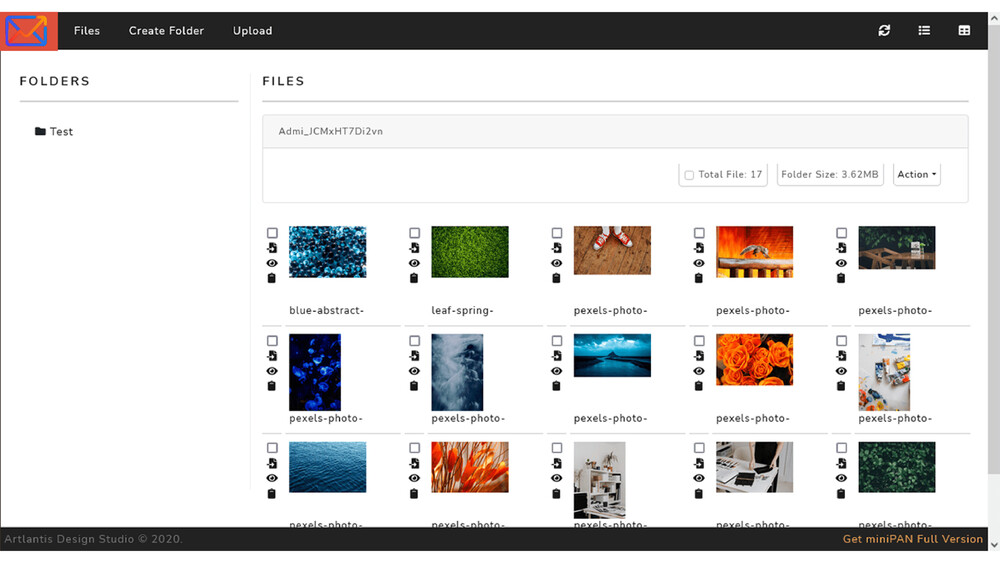Viewport: 1000px width, 563px height.
Task: Click trash icon beside red sneakers photo
Action: click(556, 278)
